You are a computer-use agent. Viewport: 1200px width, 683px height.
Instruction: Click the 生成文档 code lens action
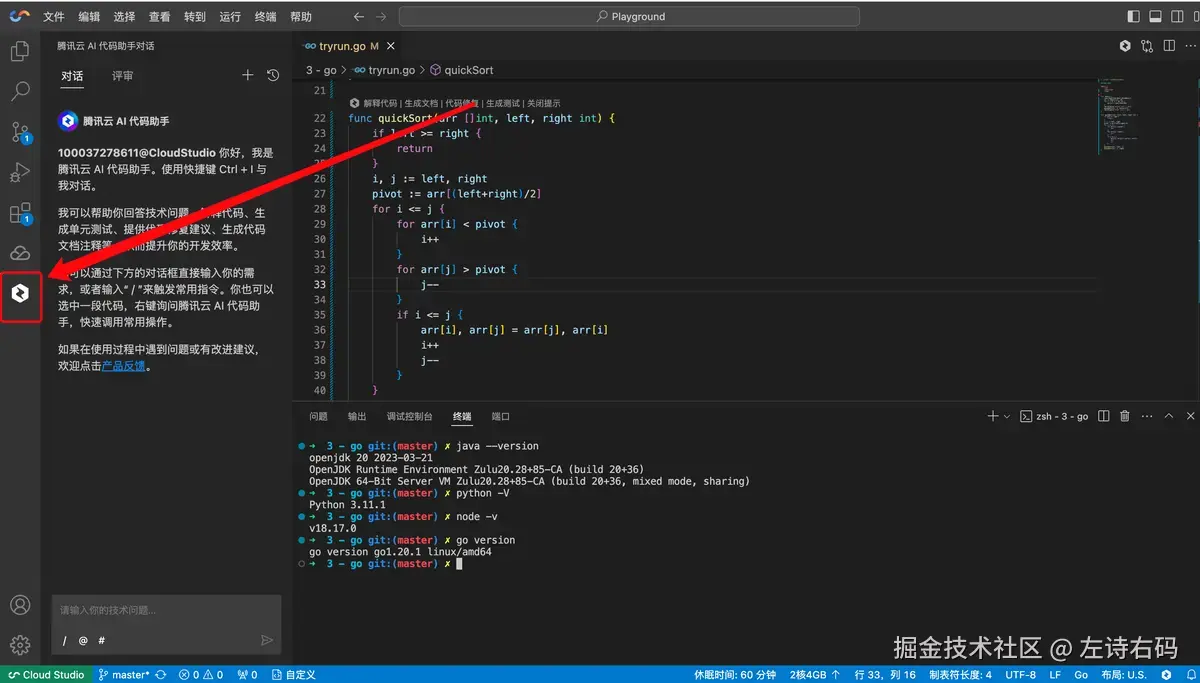[x=420, y=103]
